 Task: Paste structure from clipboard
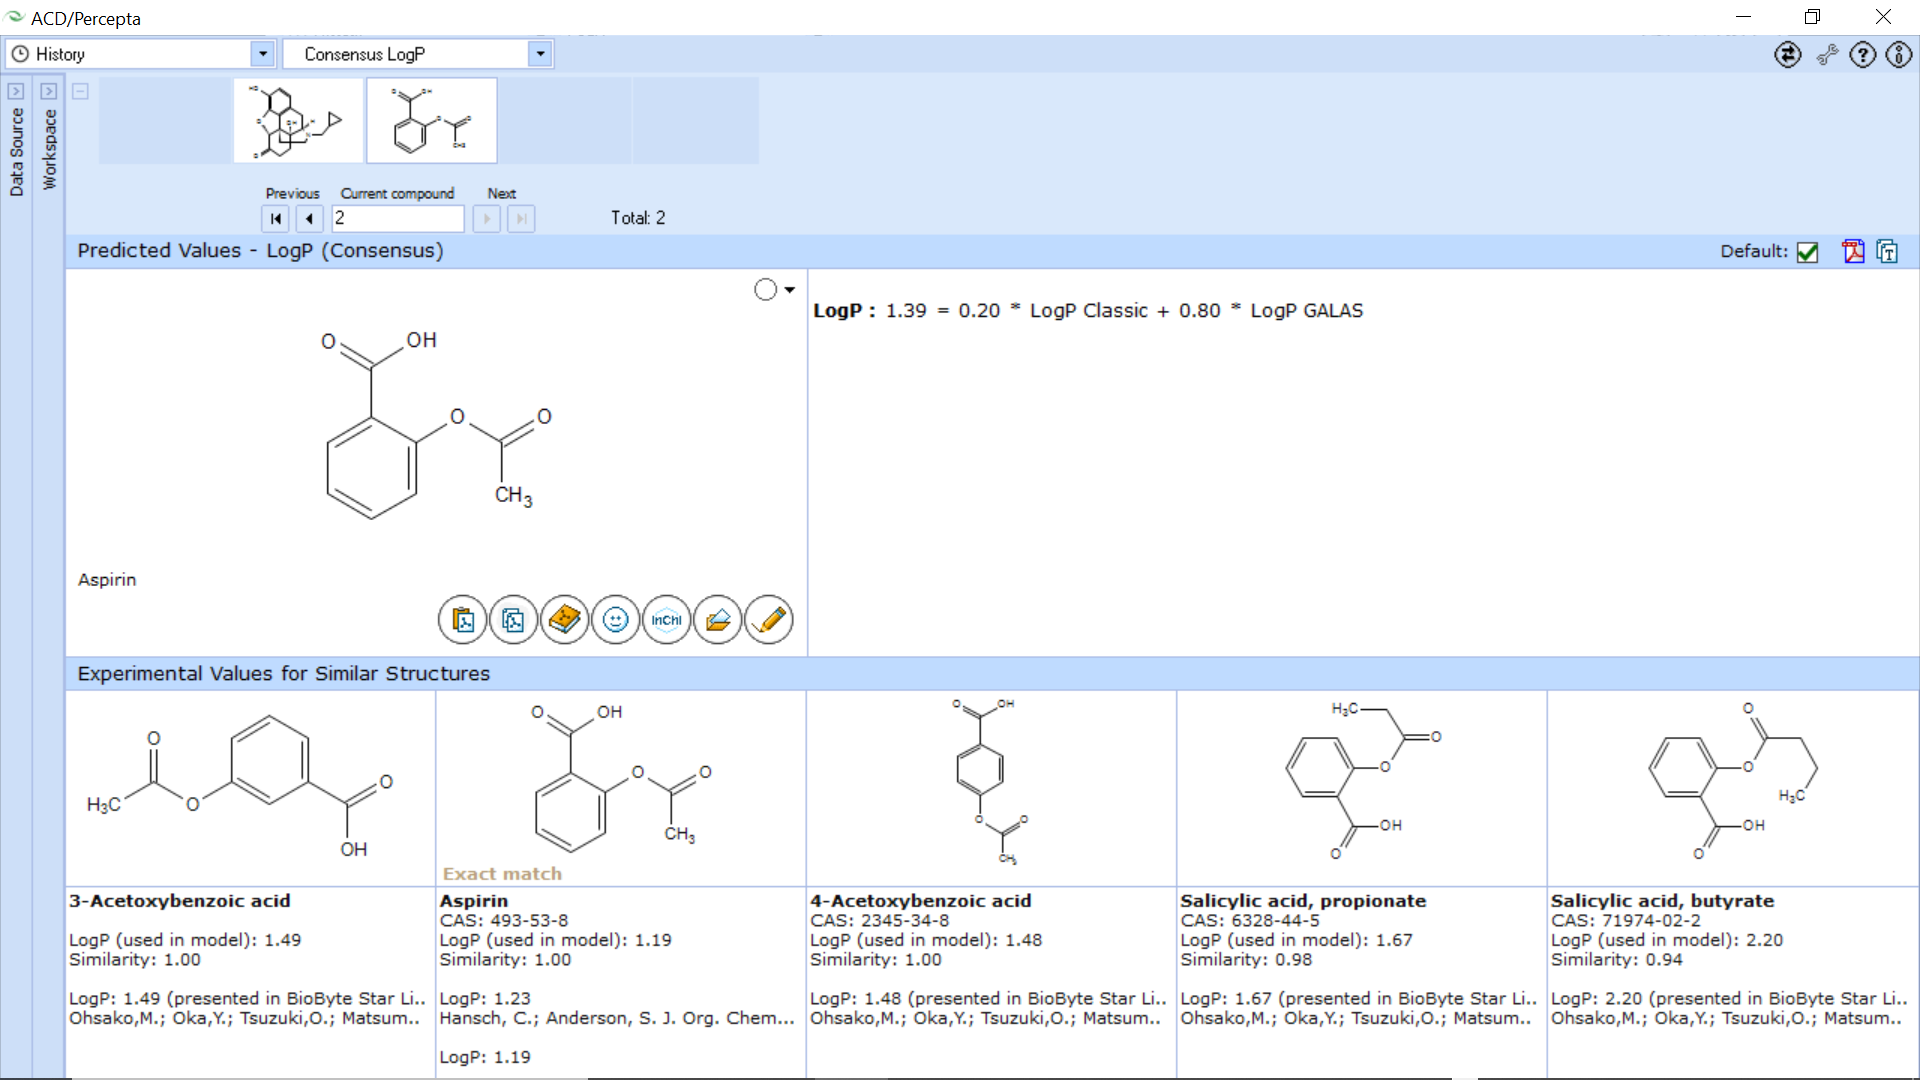pyautogui.click(x=462, y=620)
